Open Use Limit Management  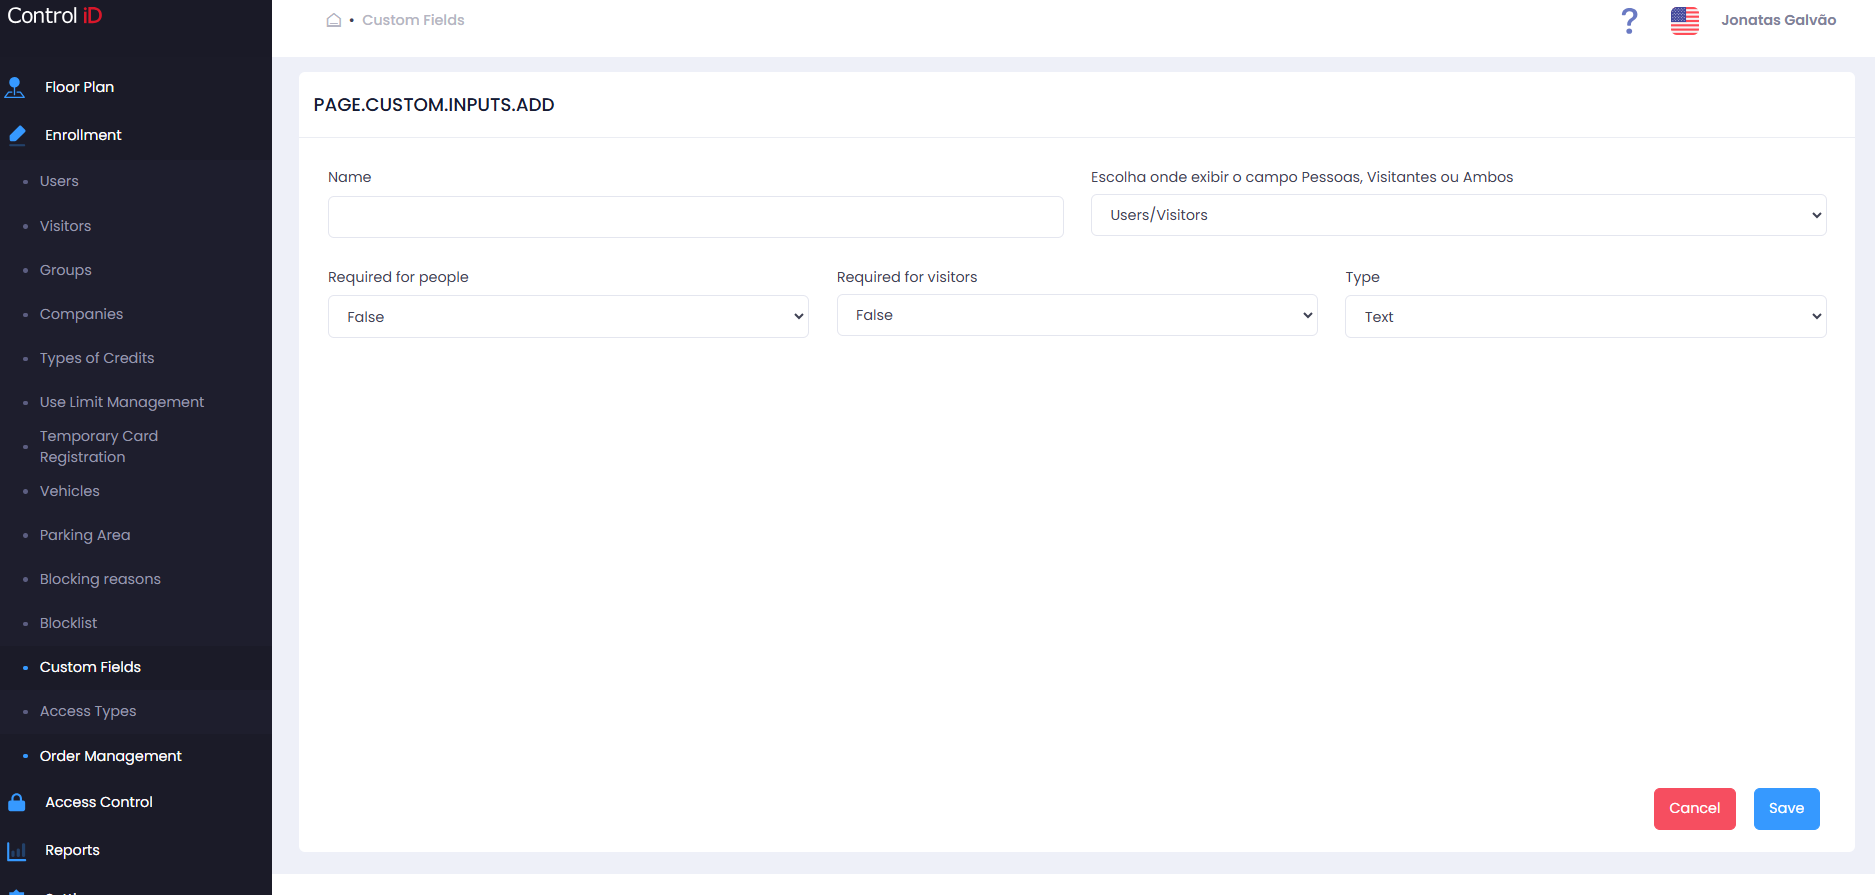[x=122, y=402]
